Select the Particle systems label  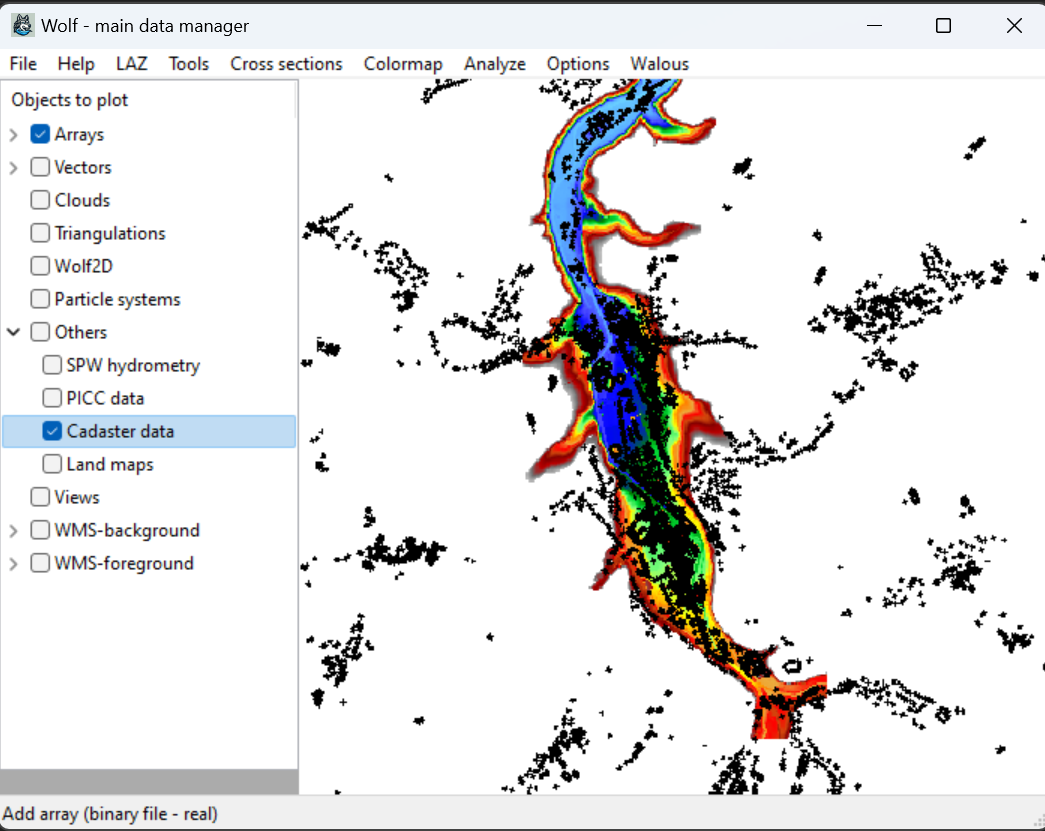[117, 299]
